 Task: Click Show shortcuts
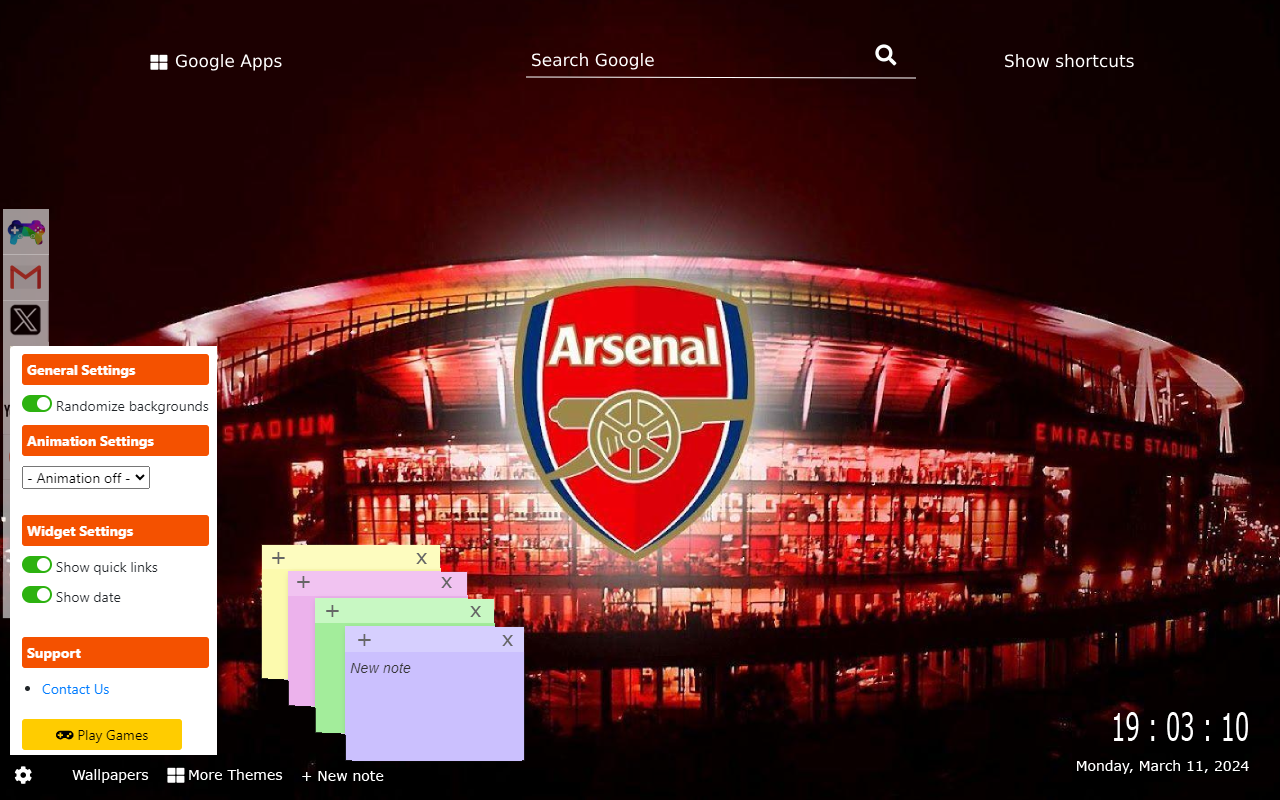click(x=1069, y=61)
